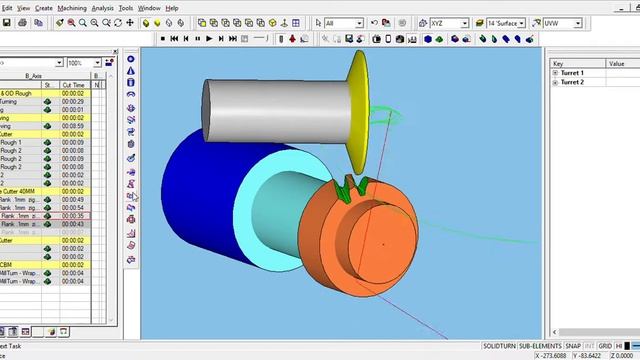This screenshot has width=640, height=360.
Task: Open the UVW workplane dropdown
Action: 578,24
